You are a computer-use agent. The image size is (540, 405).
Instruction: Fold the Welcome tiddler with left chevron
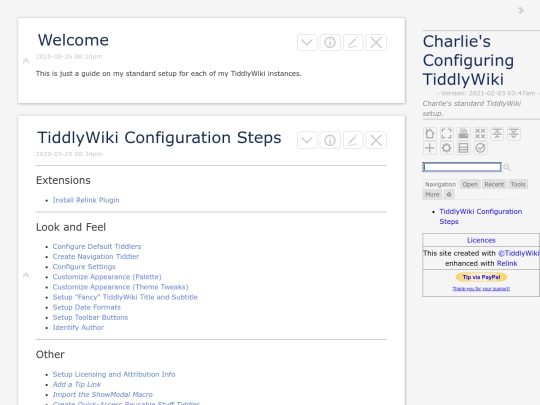26,61
